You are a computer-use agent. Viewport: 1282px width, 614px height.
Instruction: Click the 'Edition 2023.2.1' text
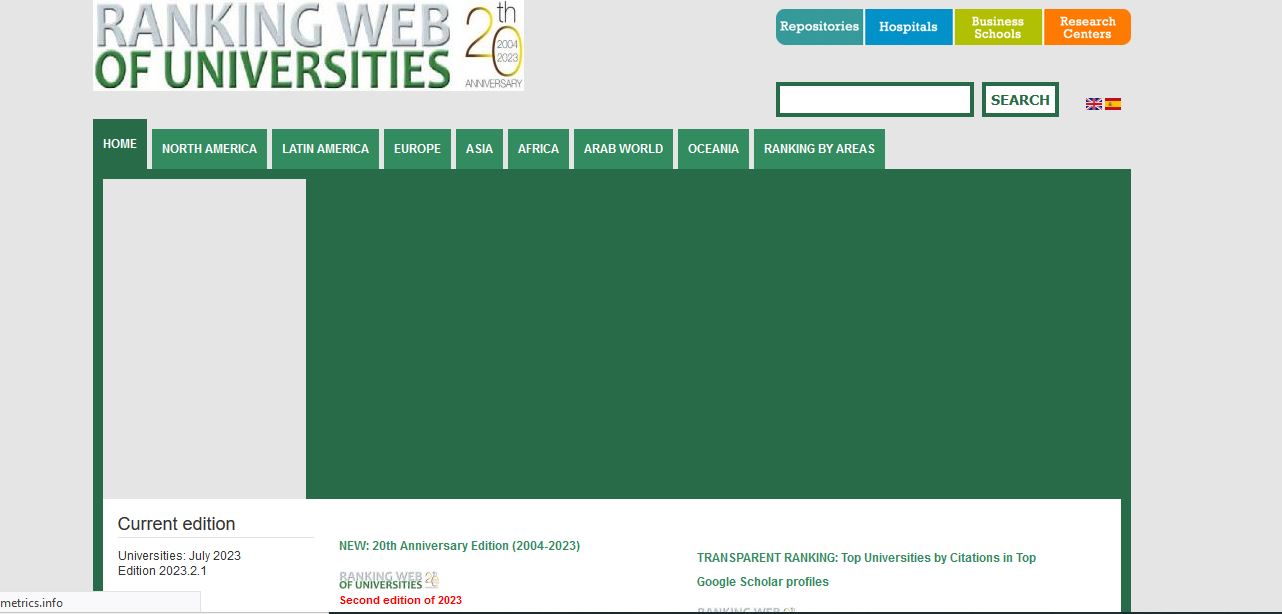pyautogui.click(x=162, y=571)
